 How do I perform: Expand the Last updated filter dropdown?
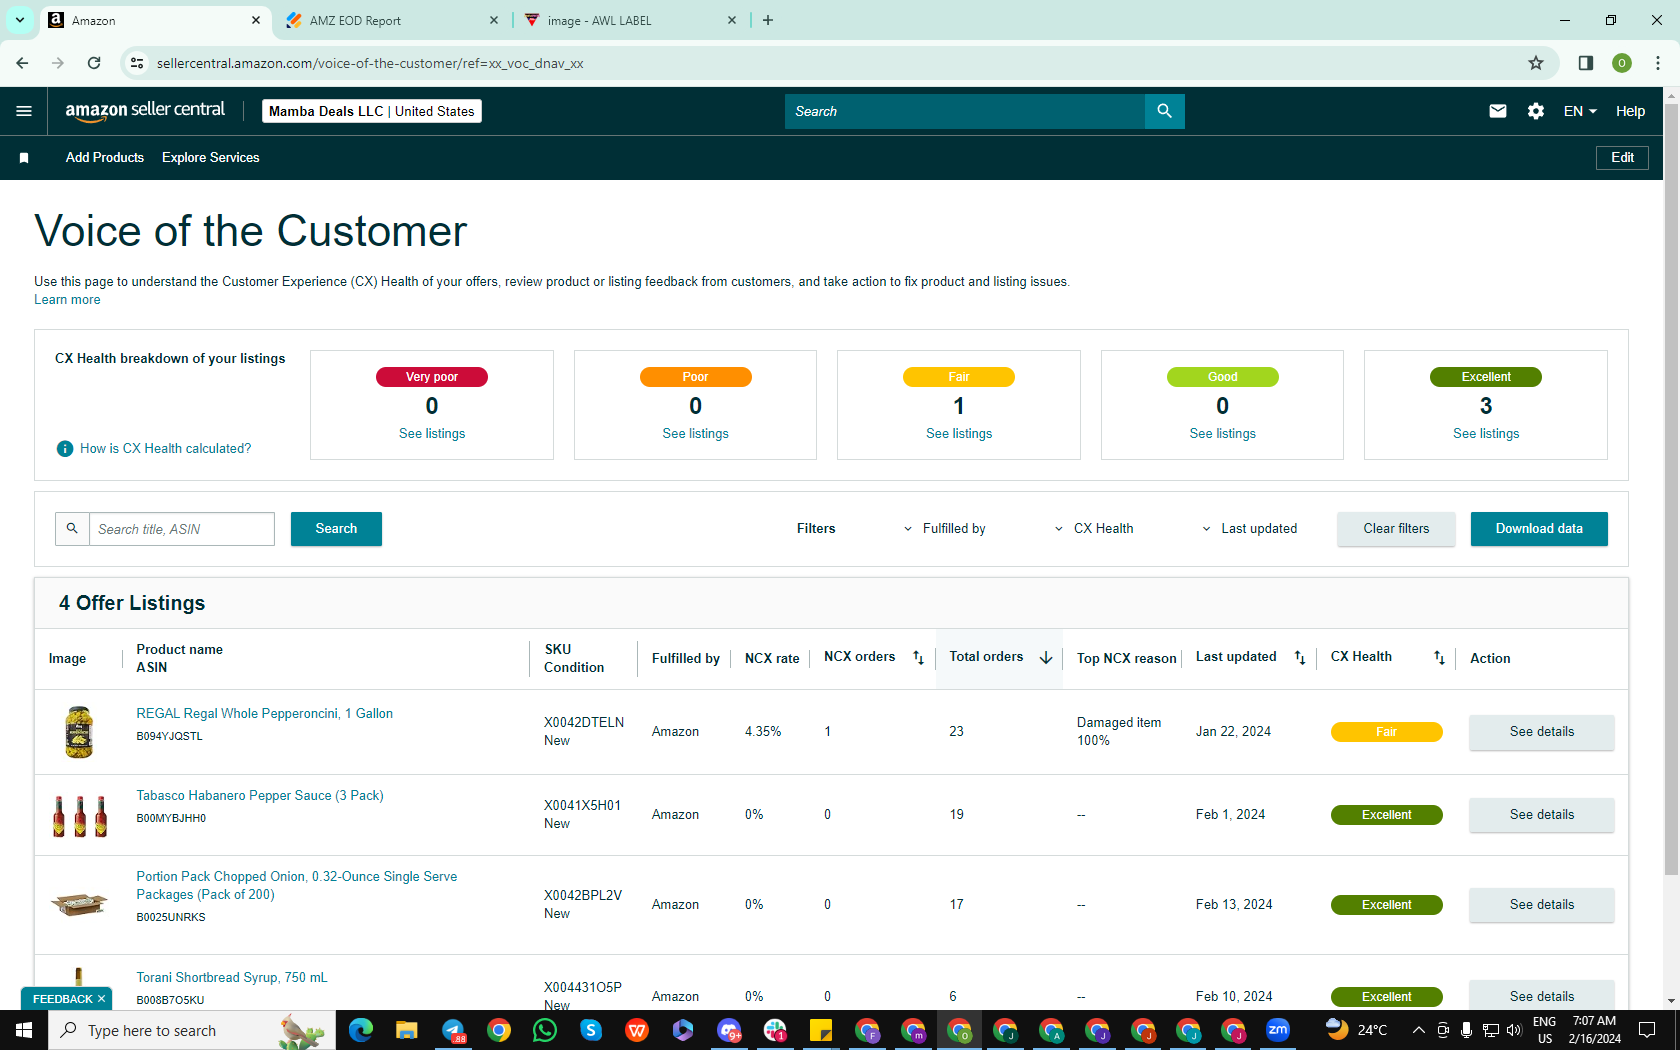1249,529
